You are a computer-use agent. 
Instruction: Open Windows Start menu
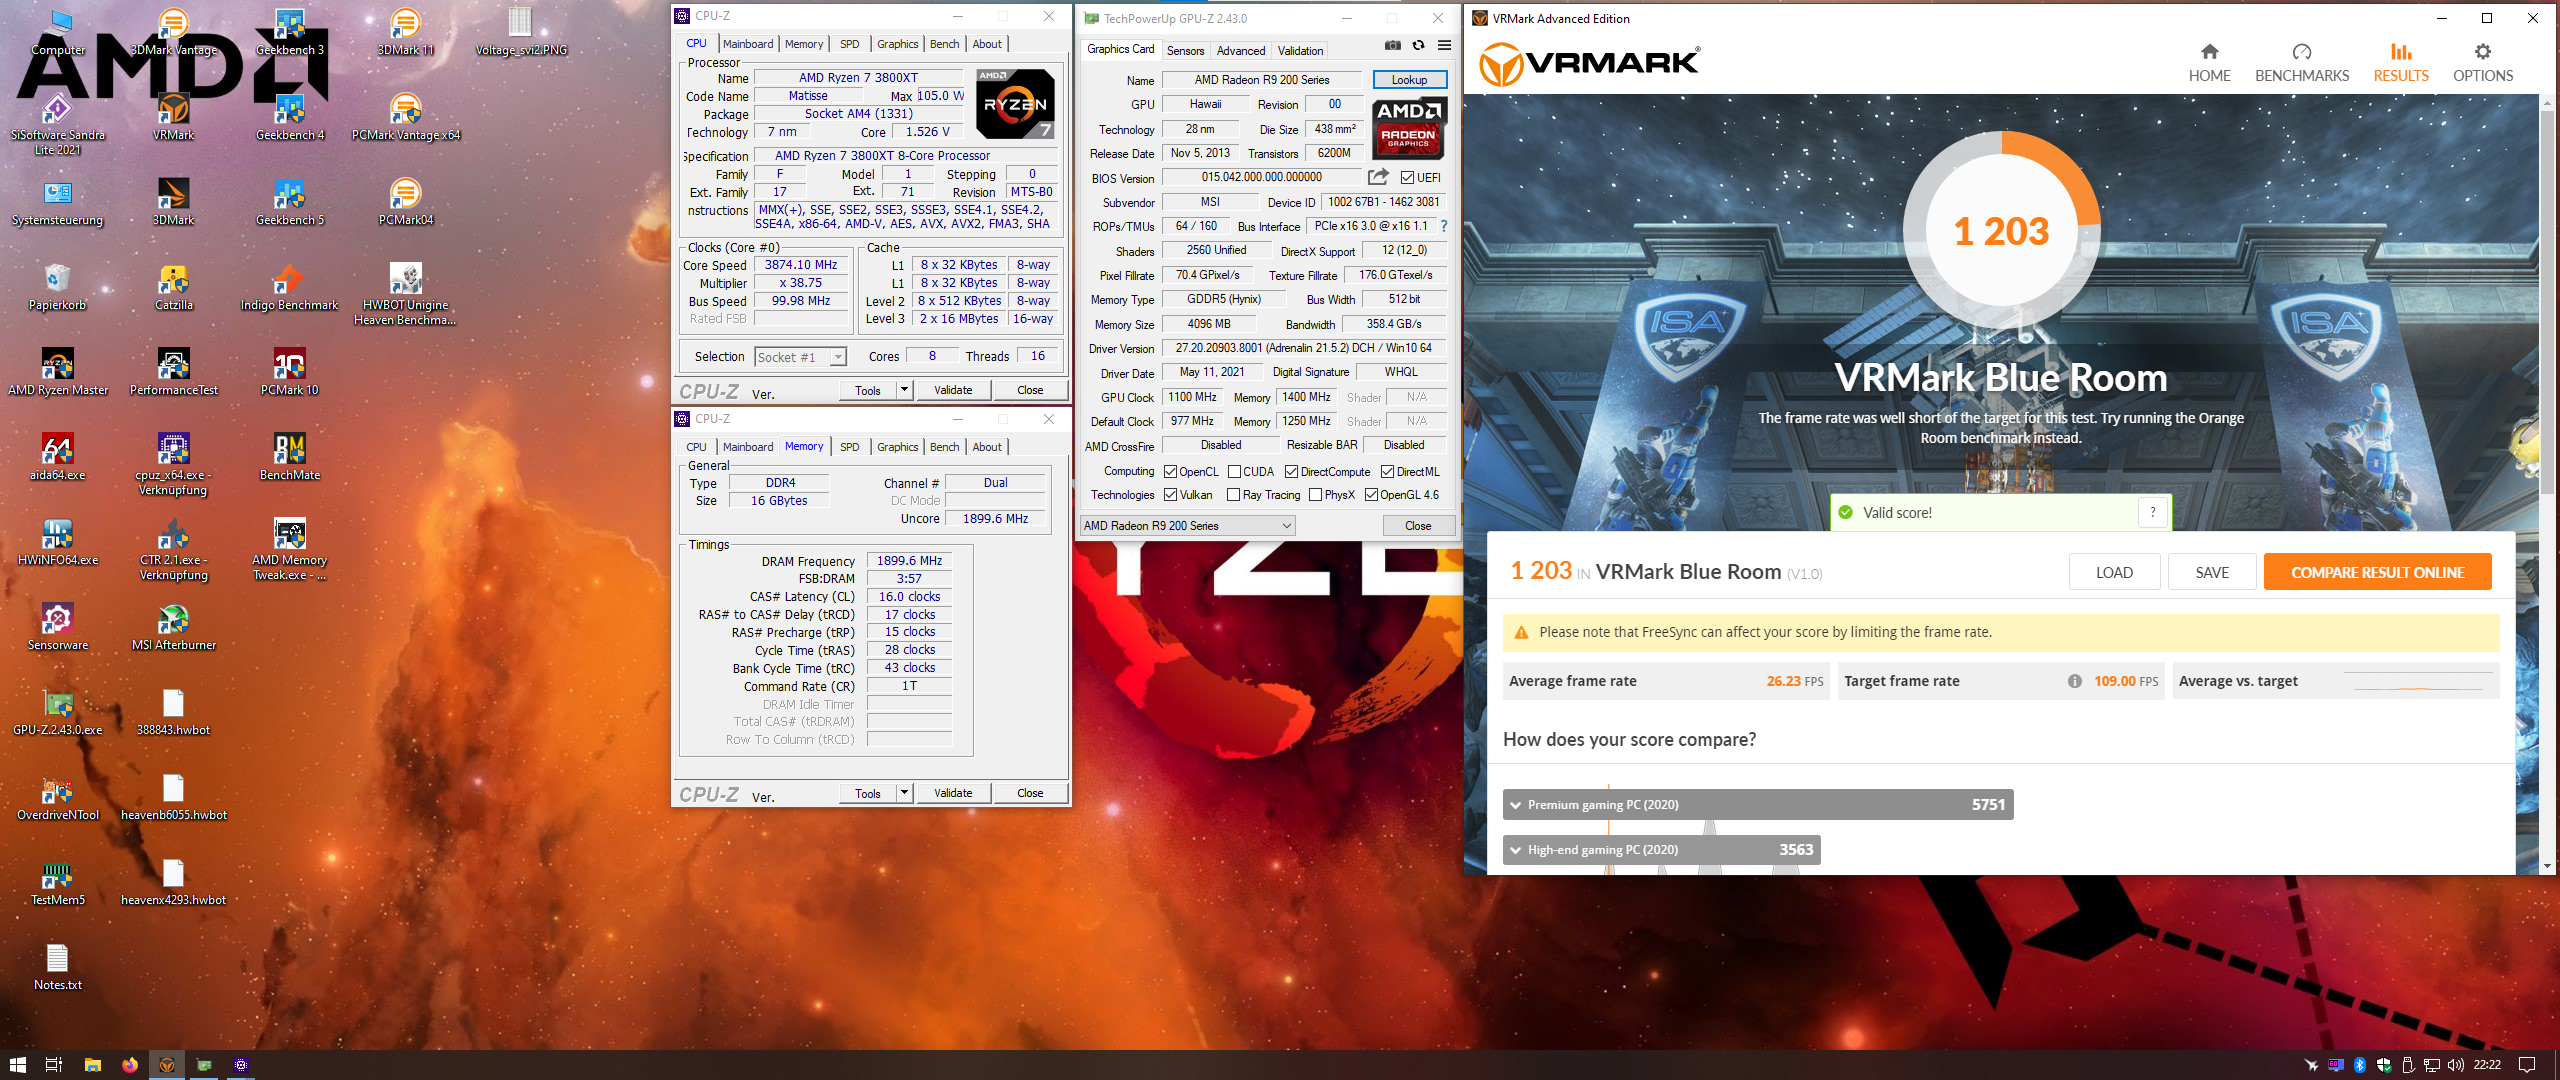click(18, 1065)
